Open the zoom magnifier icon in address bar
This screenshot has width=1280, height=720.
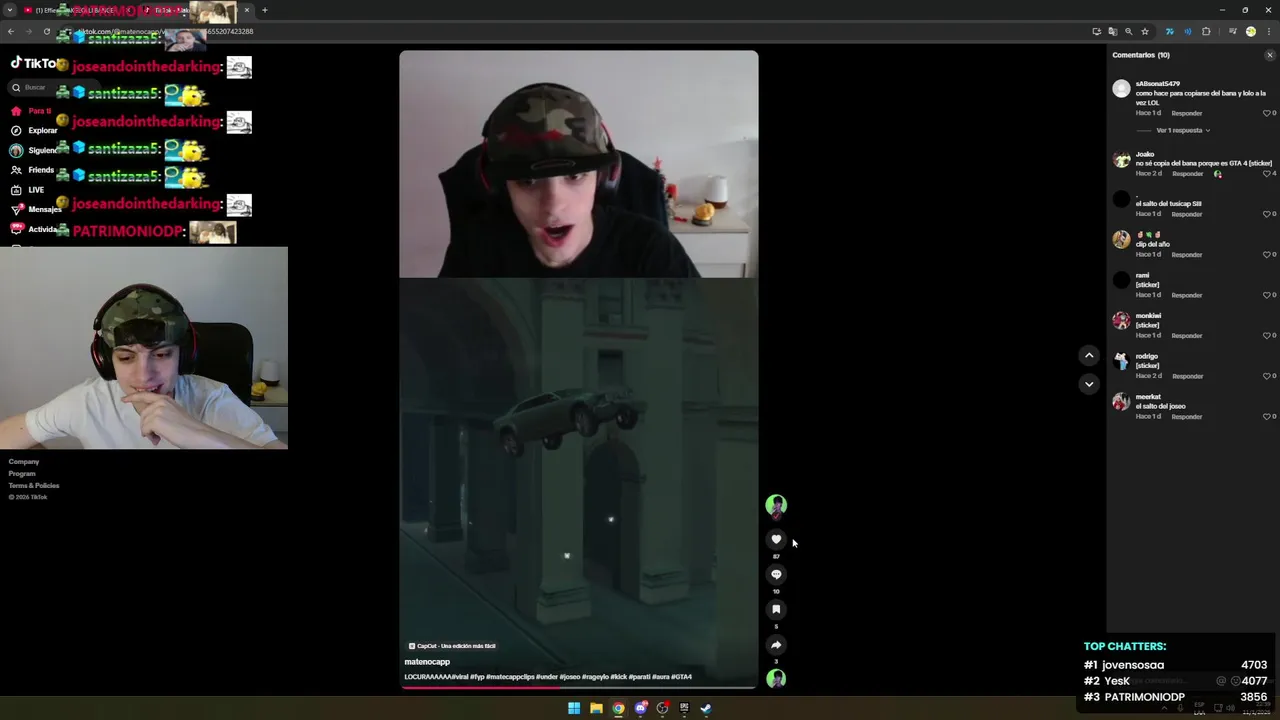1129,31
